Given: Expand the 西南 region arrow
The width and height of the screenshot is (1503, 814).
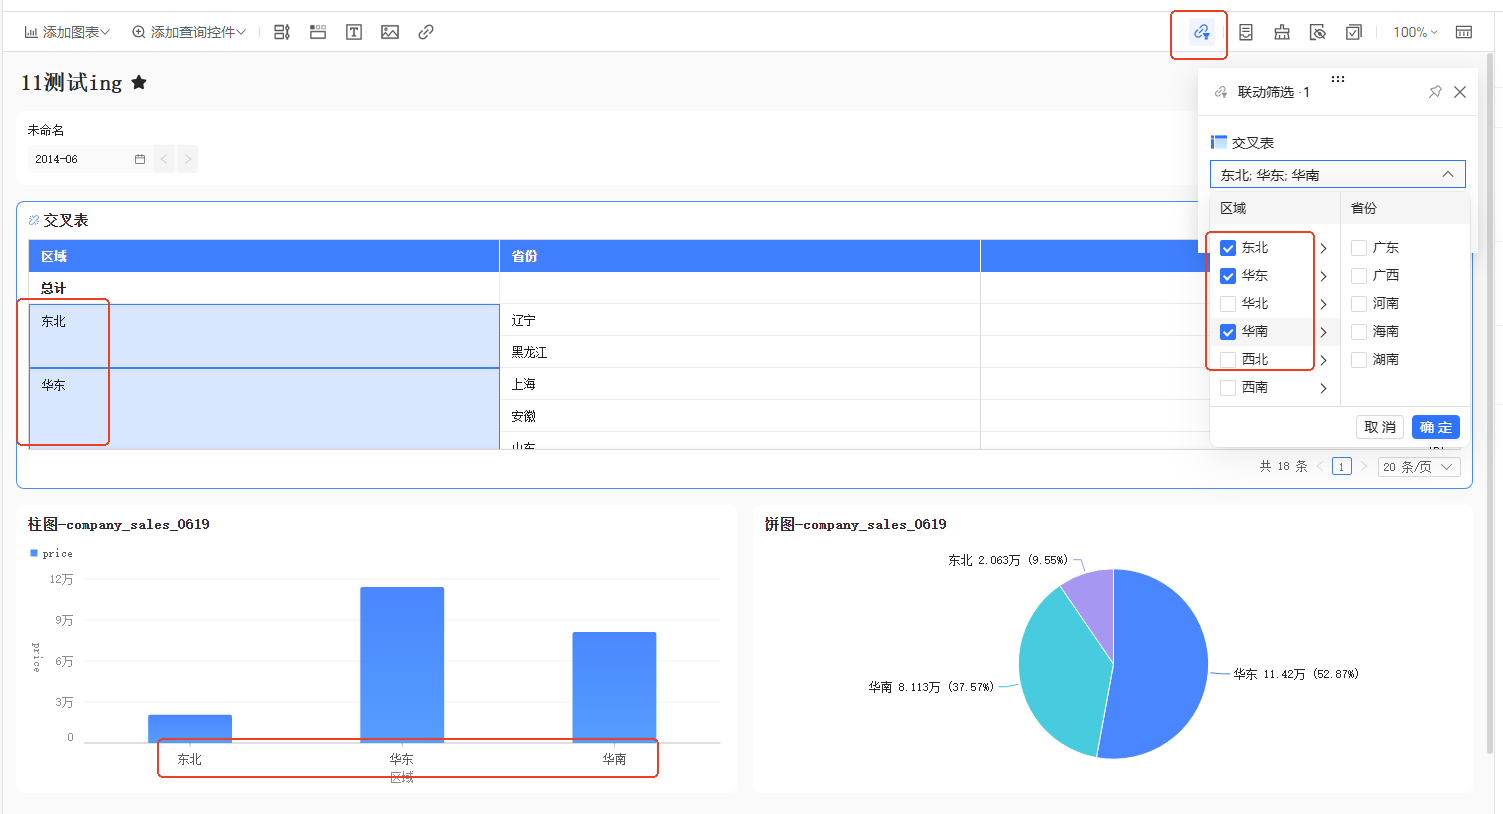Looking at the screenshot, I should point(1323,388).
